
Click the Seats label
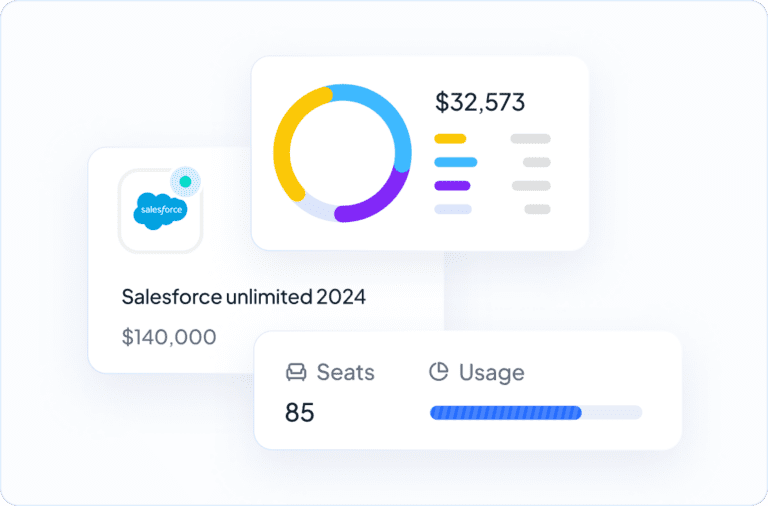pos(345,372)
